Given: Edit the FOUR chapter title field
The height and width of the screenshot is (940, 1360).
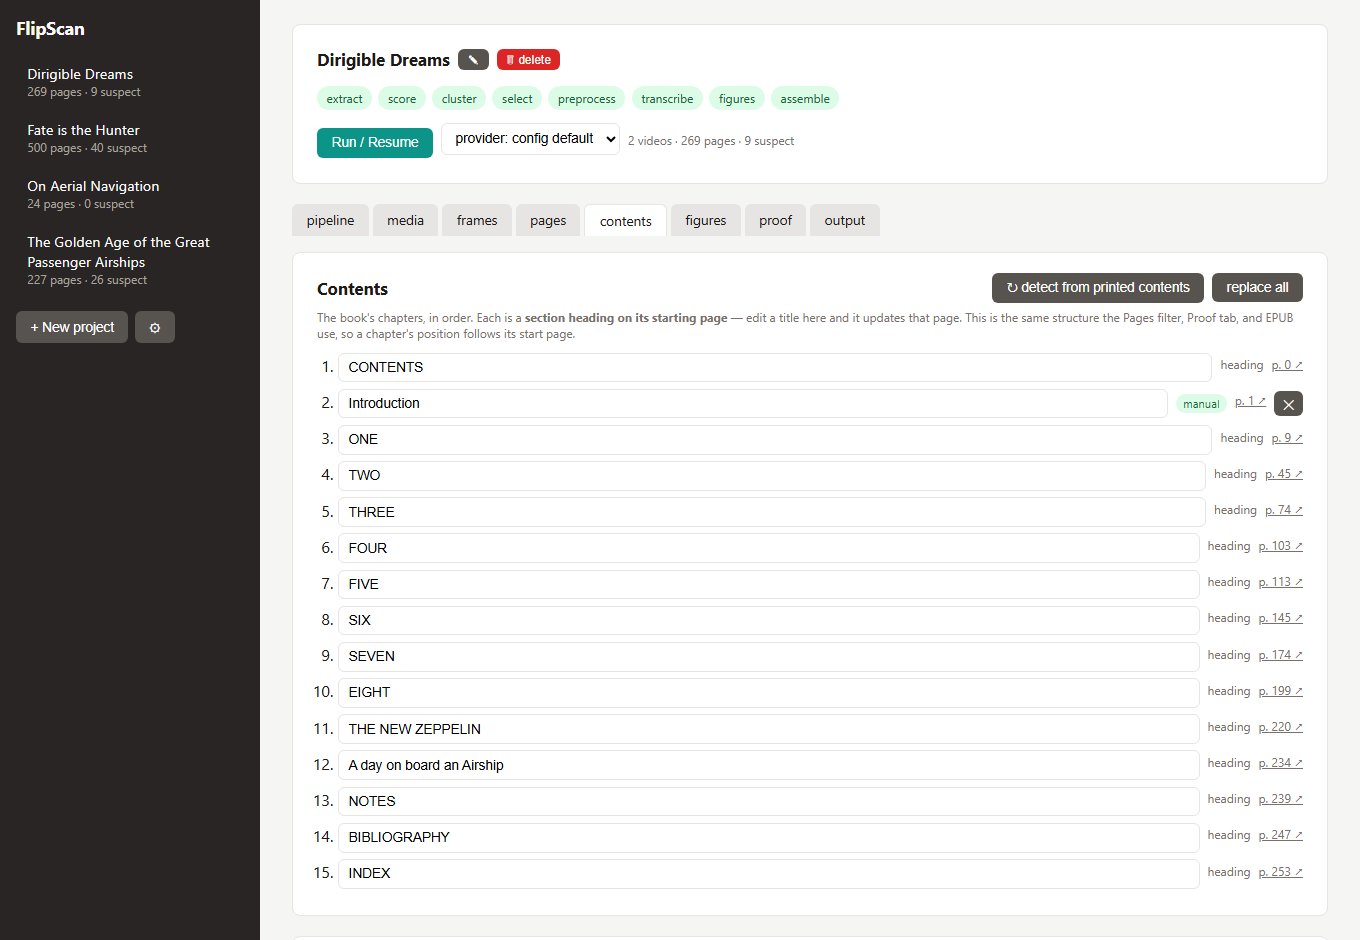Looking at the screenshot, I should [768, 548].
